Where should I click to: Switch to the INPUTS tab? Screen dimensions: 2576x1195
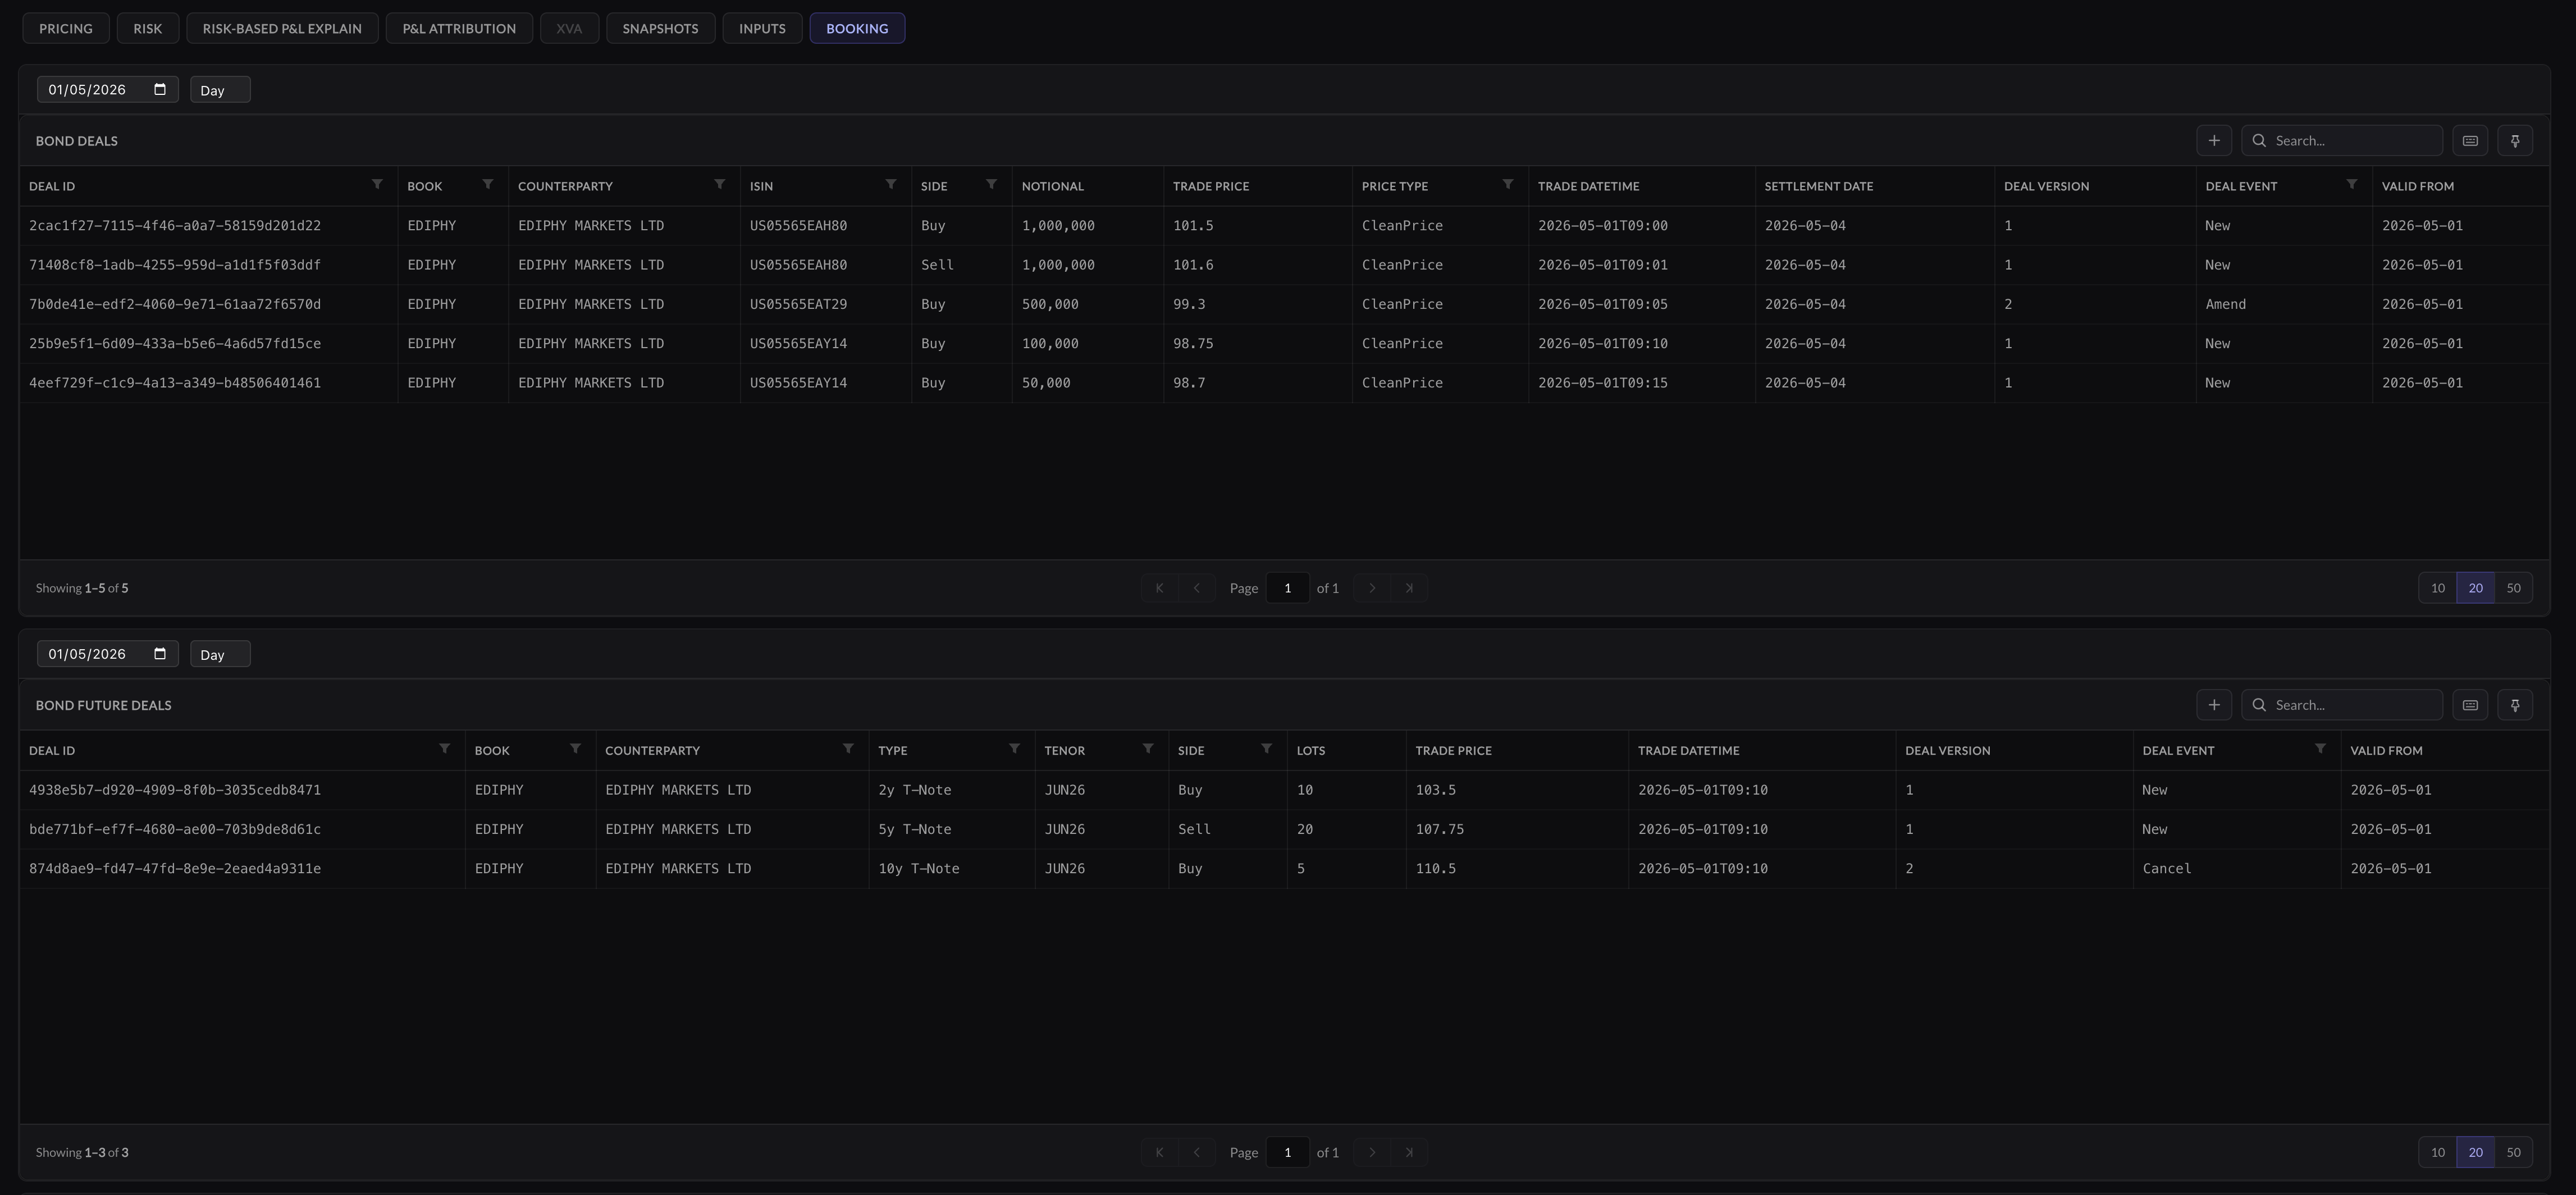(x=762, y=28)
